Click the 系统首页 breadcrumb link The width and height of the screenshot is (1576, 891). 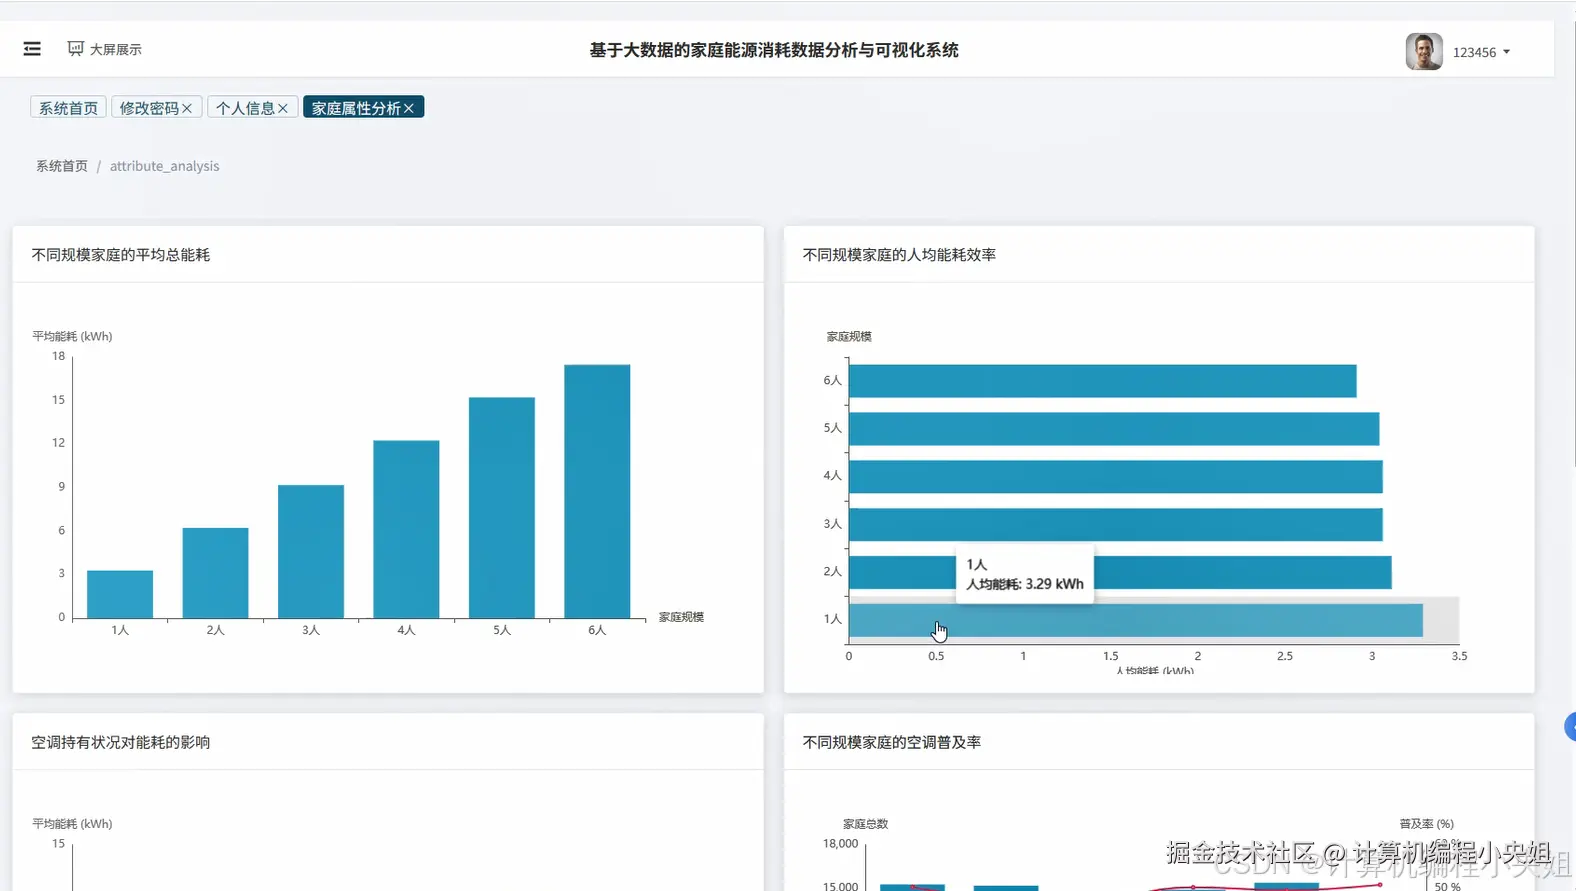(62, 166)
